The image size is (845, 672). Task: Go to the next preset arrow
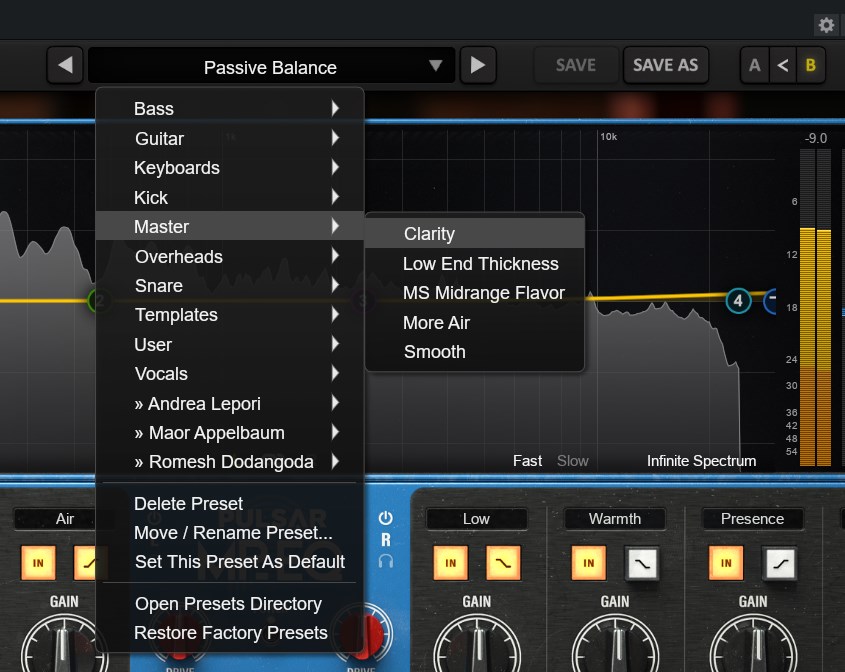478,66
